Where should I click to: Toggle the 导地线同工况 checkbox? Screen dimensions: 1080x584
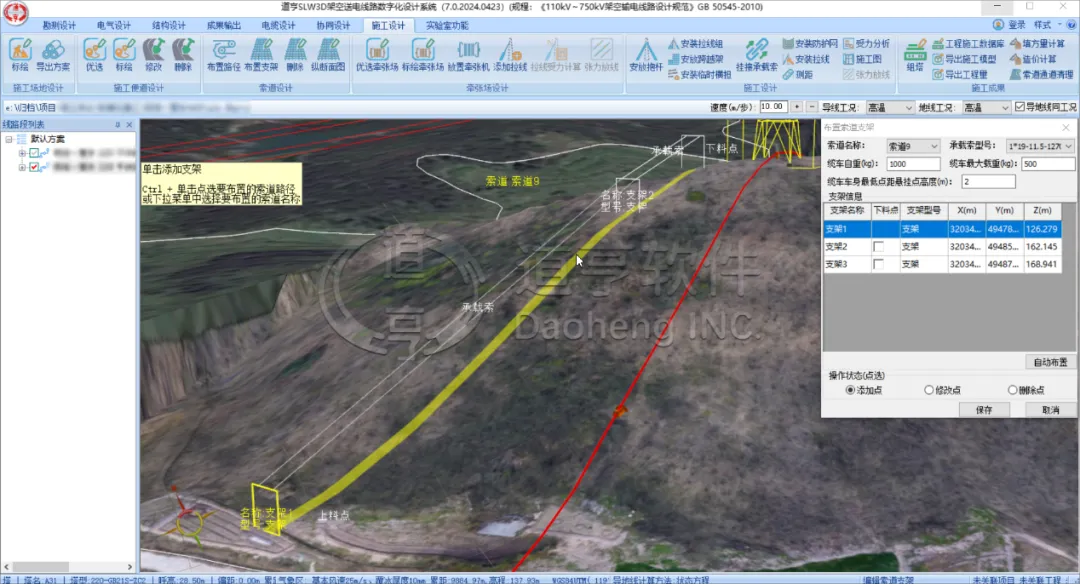[1019, 107]
